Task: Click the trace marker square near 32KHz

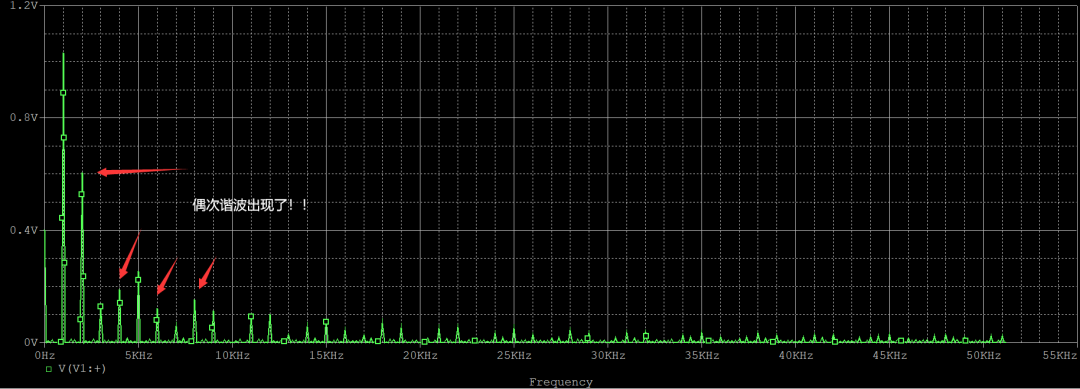Action: coord(645,336)
